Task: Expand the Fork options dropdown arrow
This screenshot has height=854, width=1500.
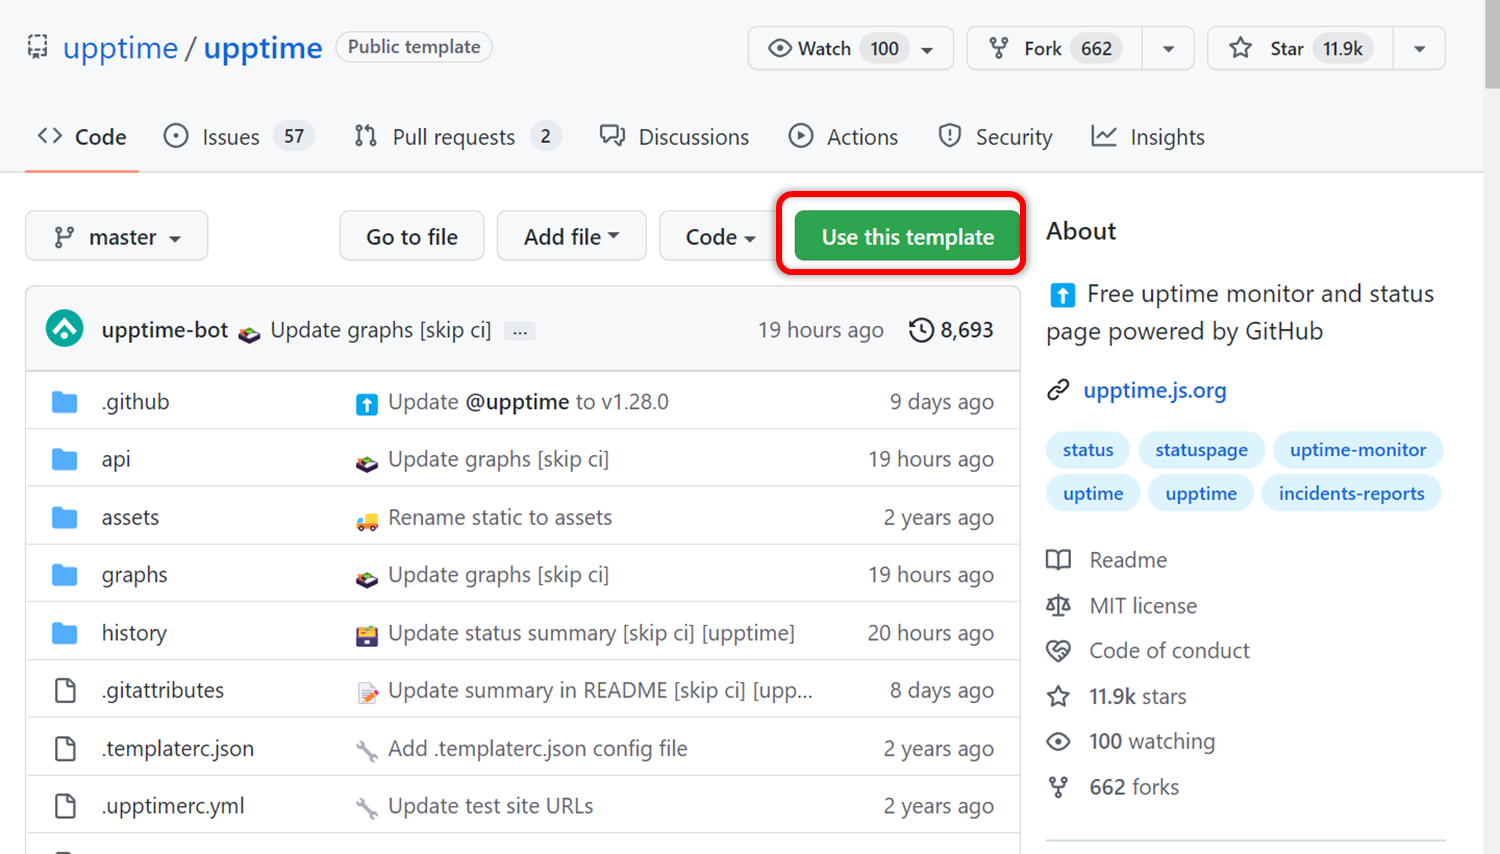Action: tap(1168, 49)
